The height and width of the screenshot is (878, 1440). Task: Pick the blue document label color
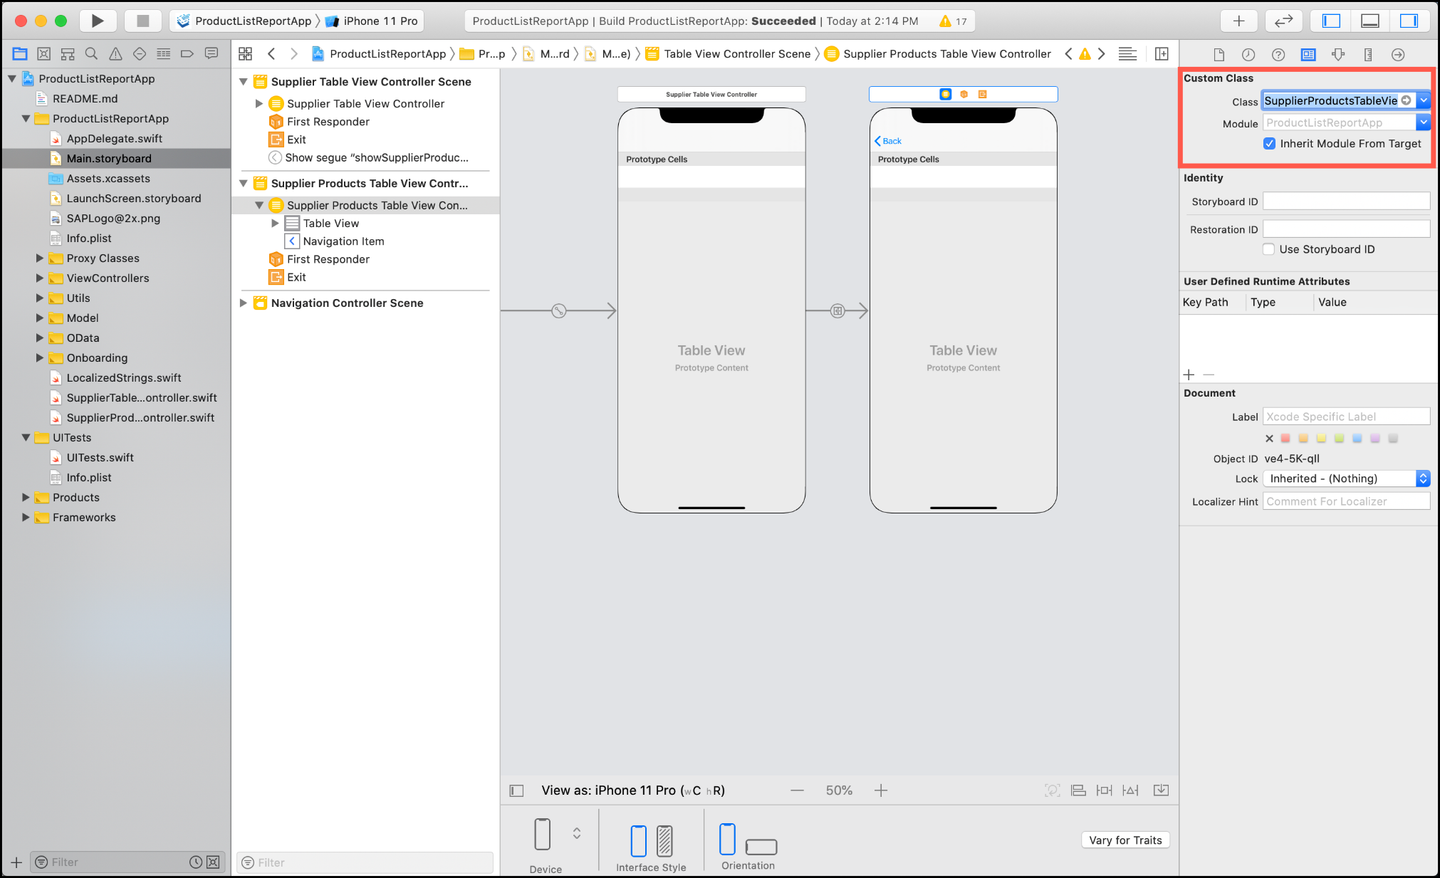click(1357, 438)
